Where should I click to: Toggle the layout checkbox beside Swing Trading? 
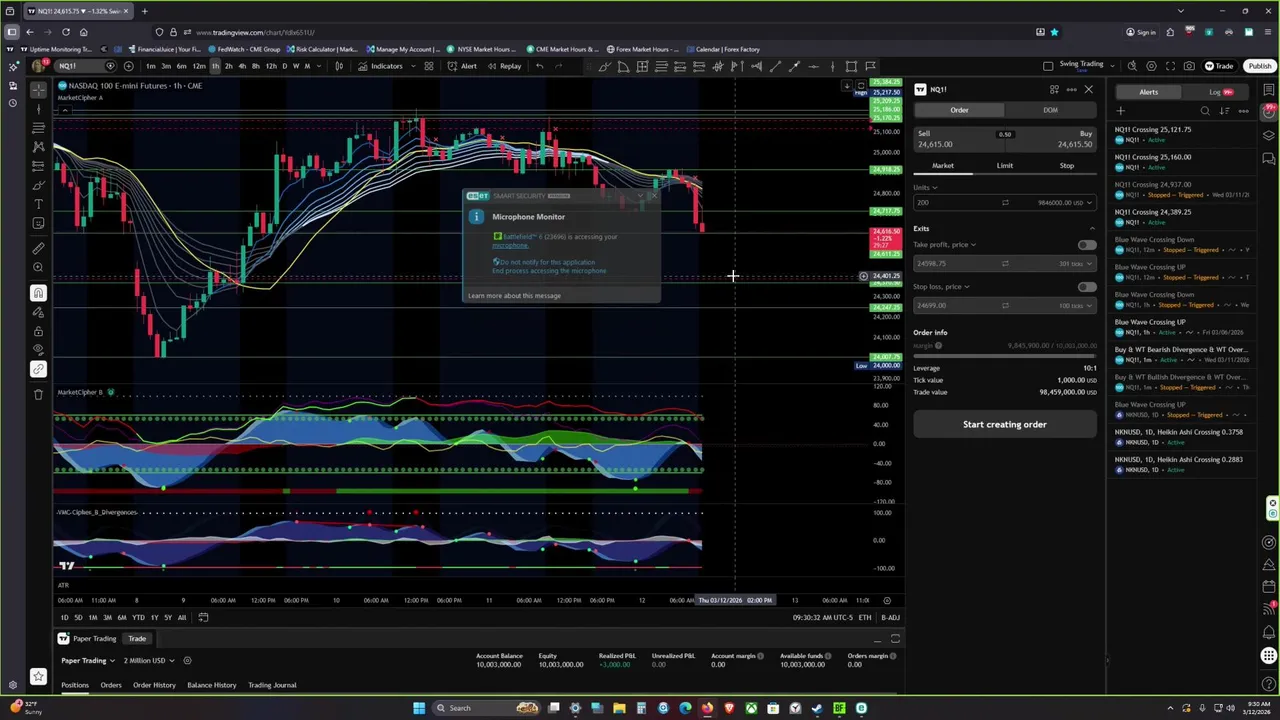point(1048,66)
